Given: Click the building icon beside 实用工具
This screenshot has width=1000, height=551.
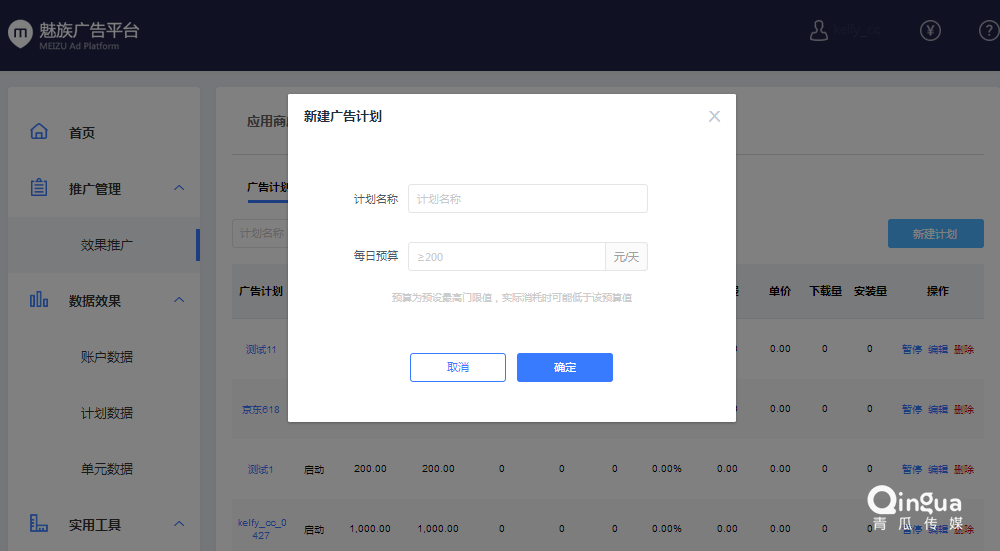Looking at the screenshot, I should 39,524.
